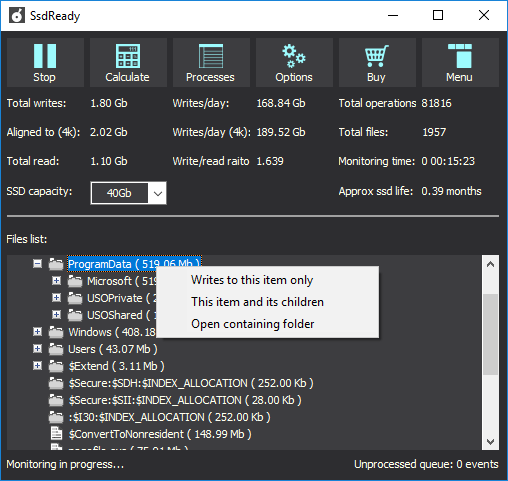Click the :$I30:$INDEX_ALLOCATION folder icon
508x481 pixels.
56,417
